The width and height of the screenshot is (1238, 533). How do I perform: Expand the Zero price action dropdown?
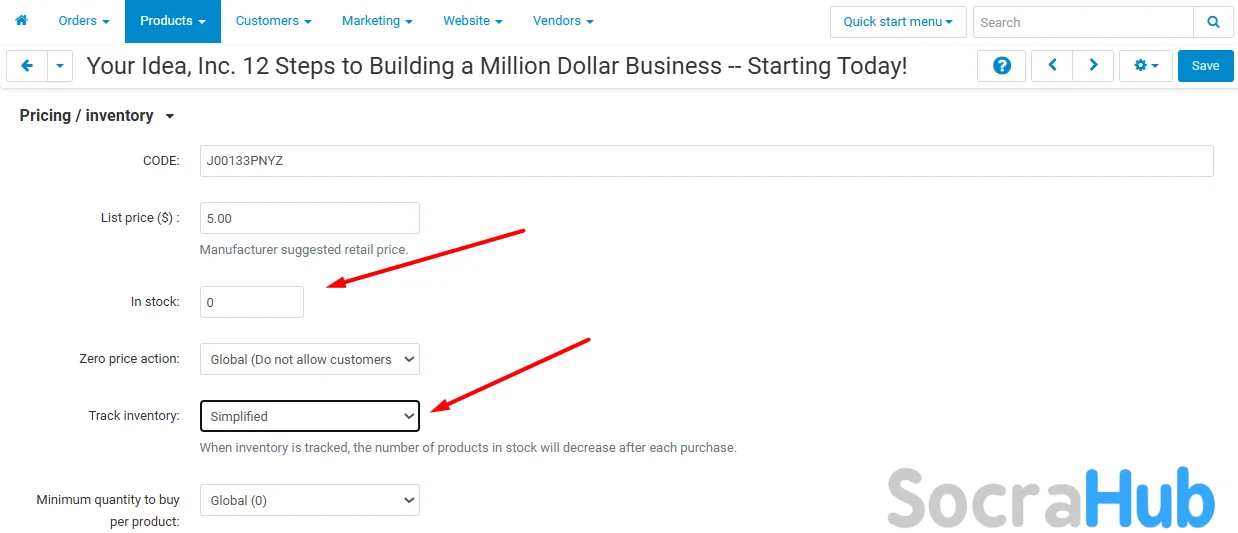click(x=309, y=359)
